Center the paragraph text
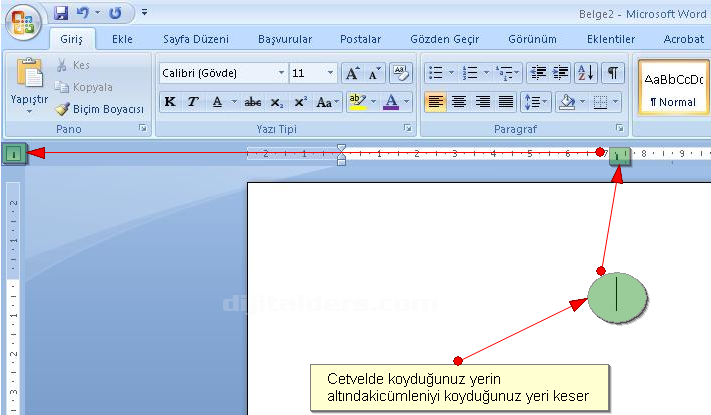The image size is (711, 415). (459, 102)
